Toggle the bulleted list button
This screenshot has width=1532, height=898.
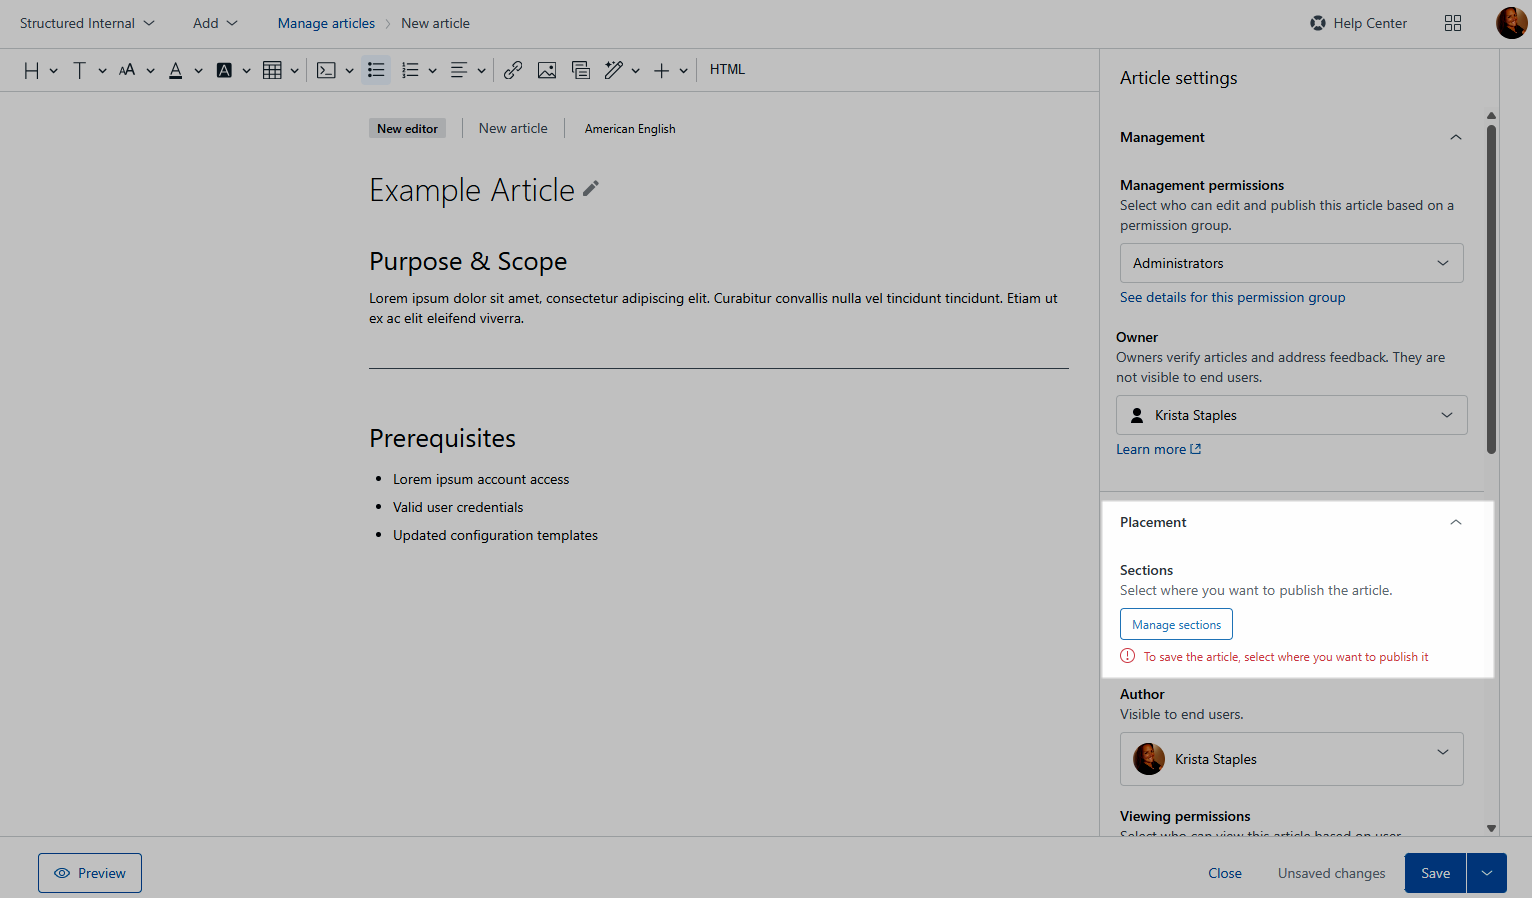(376, 70)
